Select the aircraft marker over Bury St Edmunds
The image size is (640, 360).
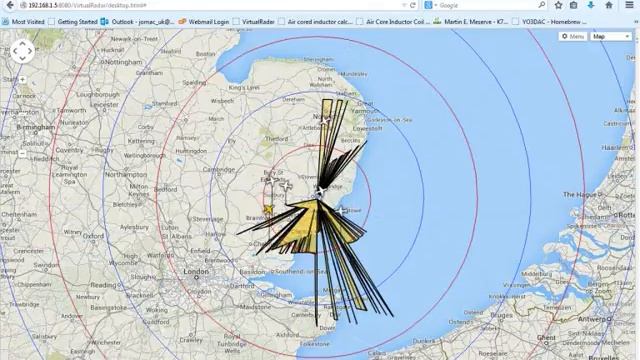pyautogui.click(x=272, y=180)
